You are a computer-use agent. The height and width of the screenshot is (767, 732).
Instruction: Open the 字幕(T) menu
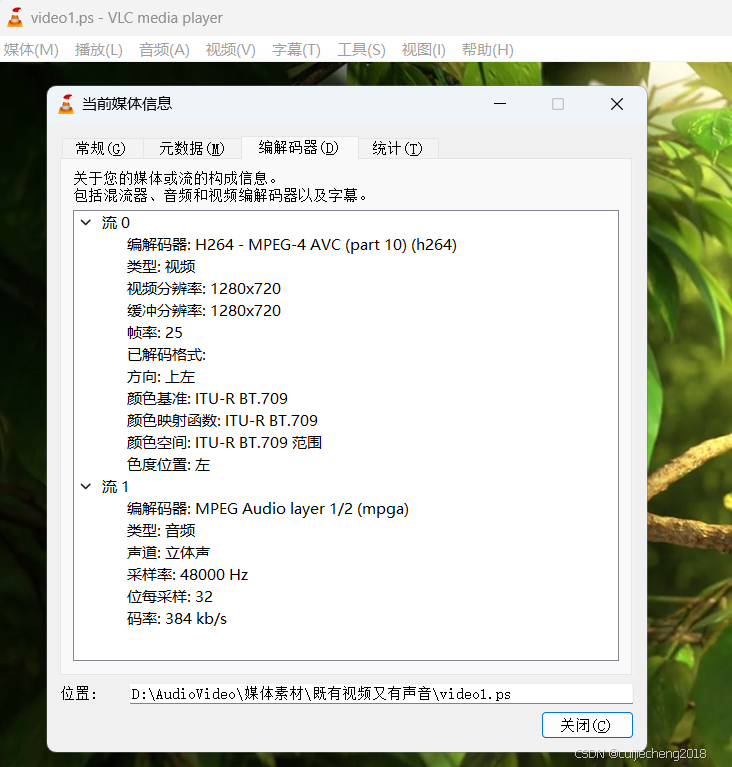point(296,50)
